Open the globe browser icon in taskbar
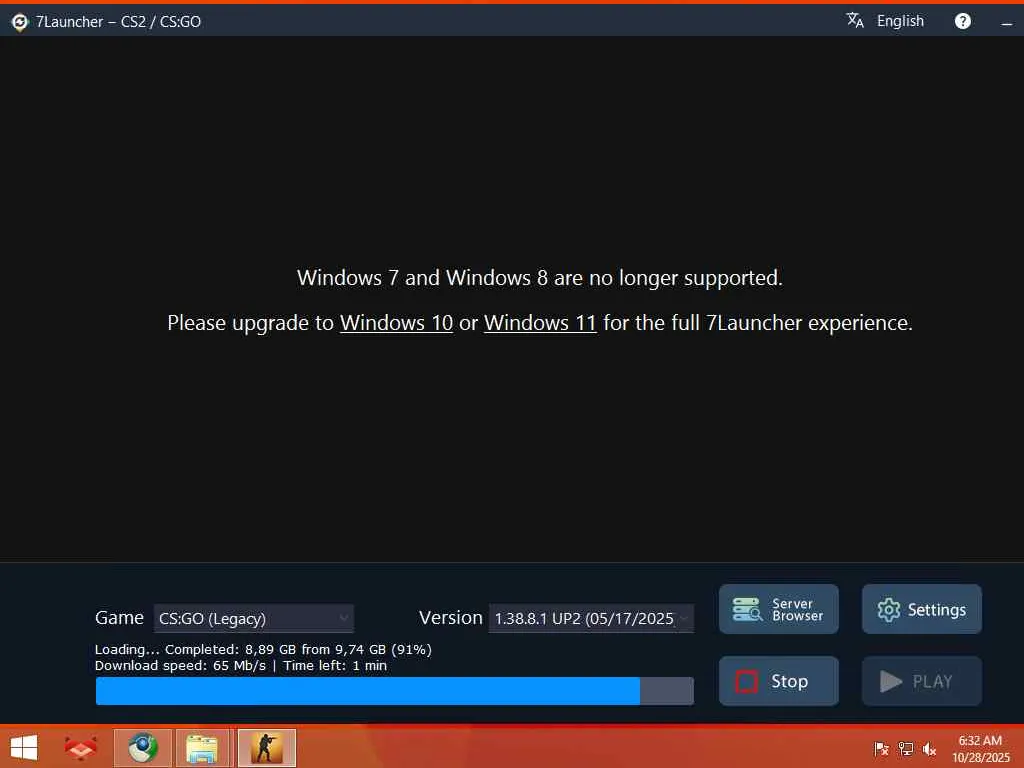This screenshot has width=1024, height=768. point(143,748)
